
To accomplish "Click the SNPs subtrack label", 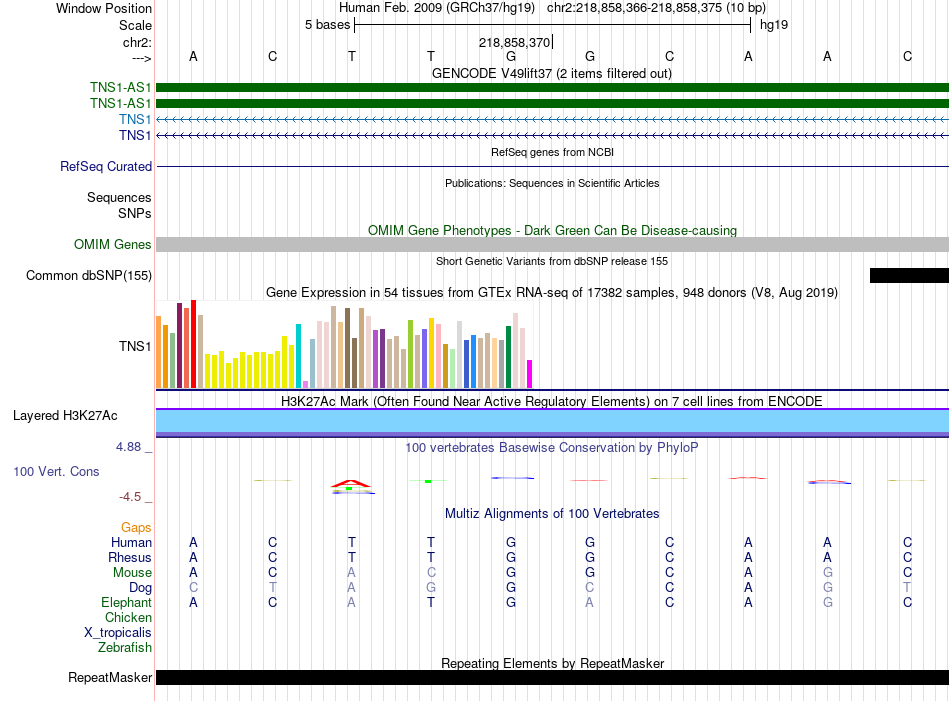I will [x=135, y=213].
